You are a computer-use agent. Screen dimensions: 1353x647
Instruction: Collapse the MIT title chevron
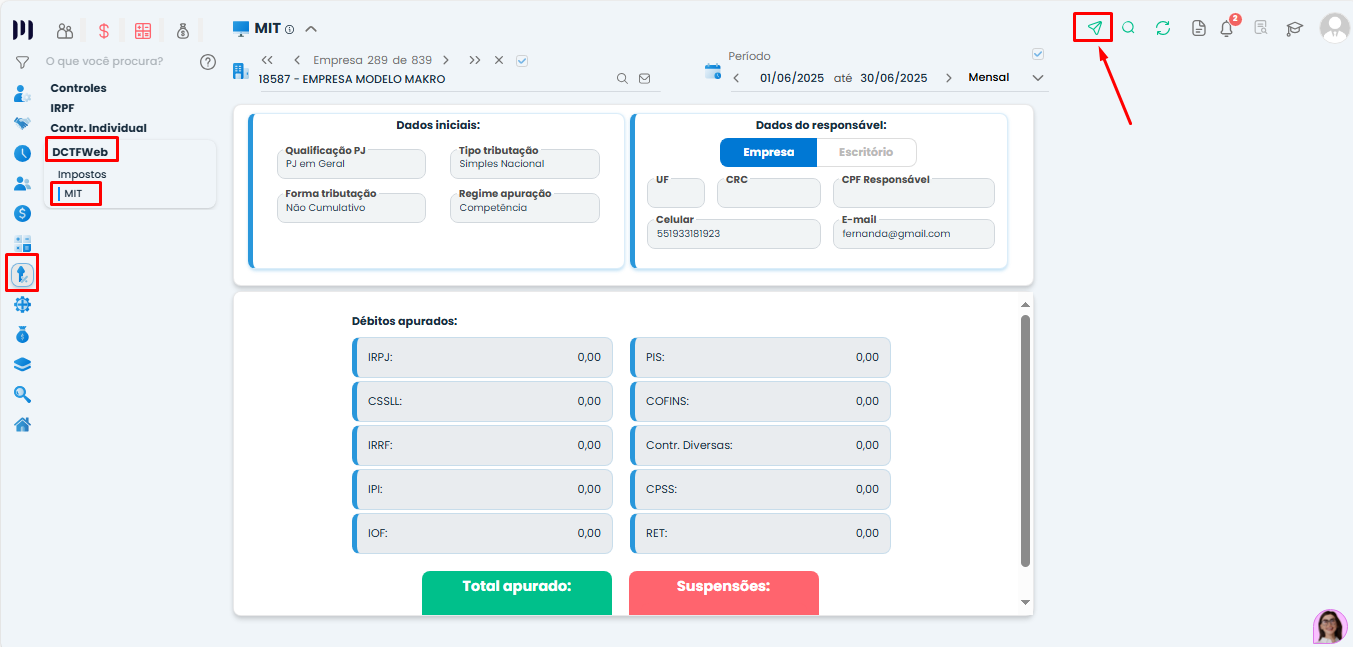(x=310, y=29)
